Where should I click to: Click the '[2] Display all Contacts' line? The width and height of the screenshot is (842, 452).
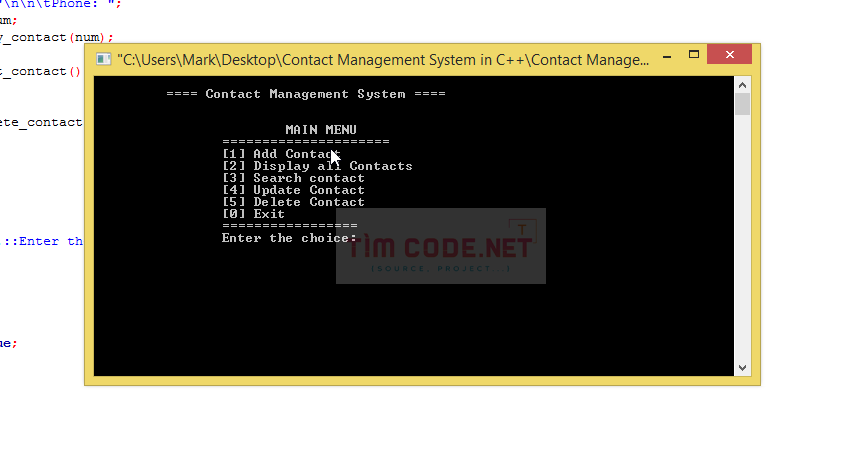click(x=317, y=166)
